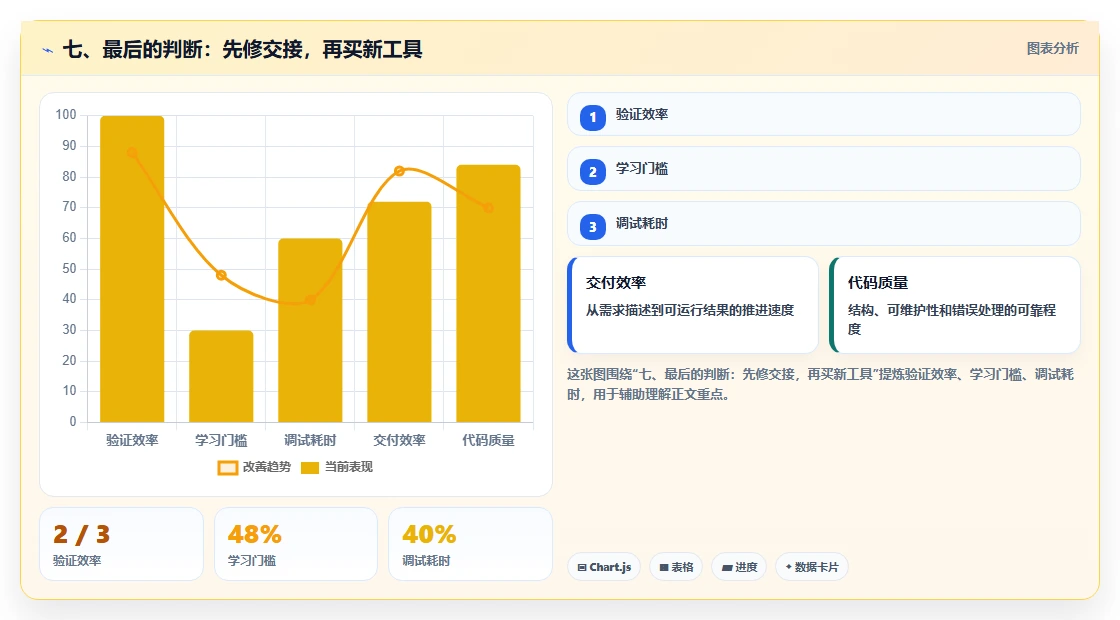
Task: Toggle the 改善趋势 legend entry
Action: (x=254, y=467)
